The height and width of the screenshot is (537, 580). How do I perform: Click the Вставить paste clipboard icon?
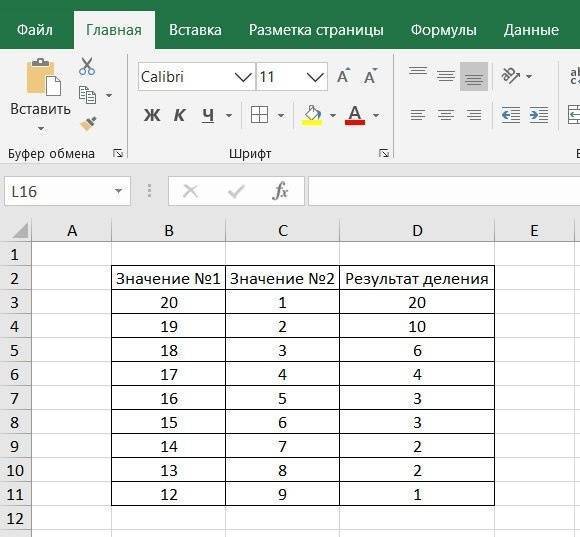click(43, 77)
